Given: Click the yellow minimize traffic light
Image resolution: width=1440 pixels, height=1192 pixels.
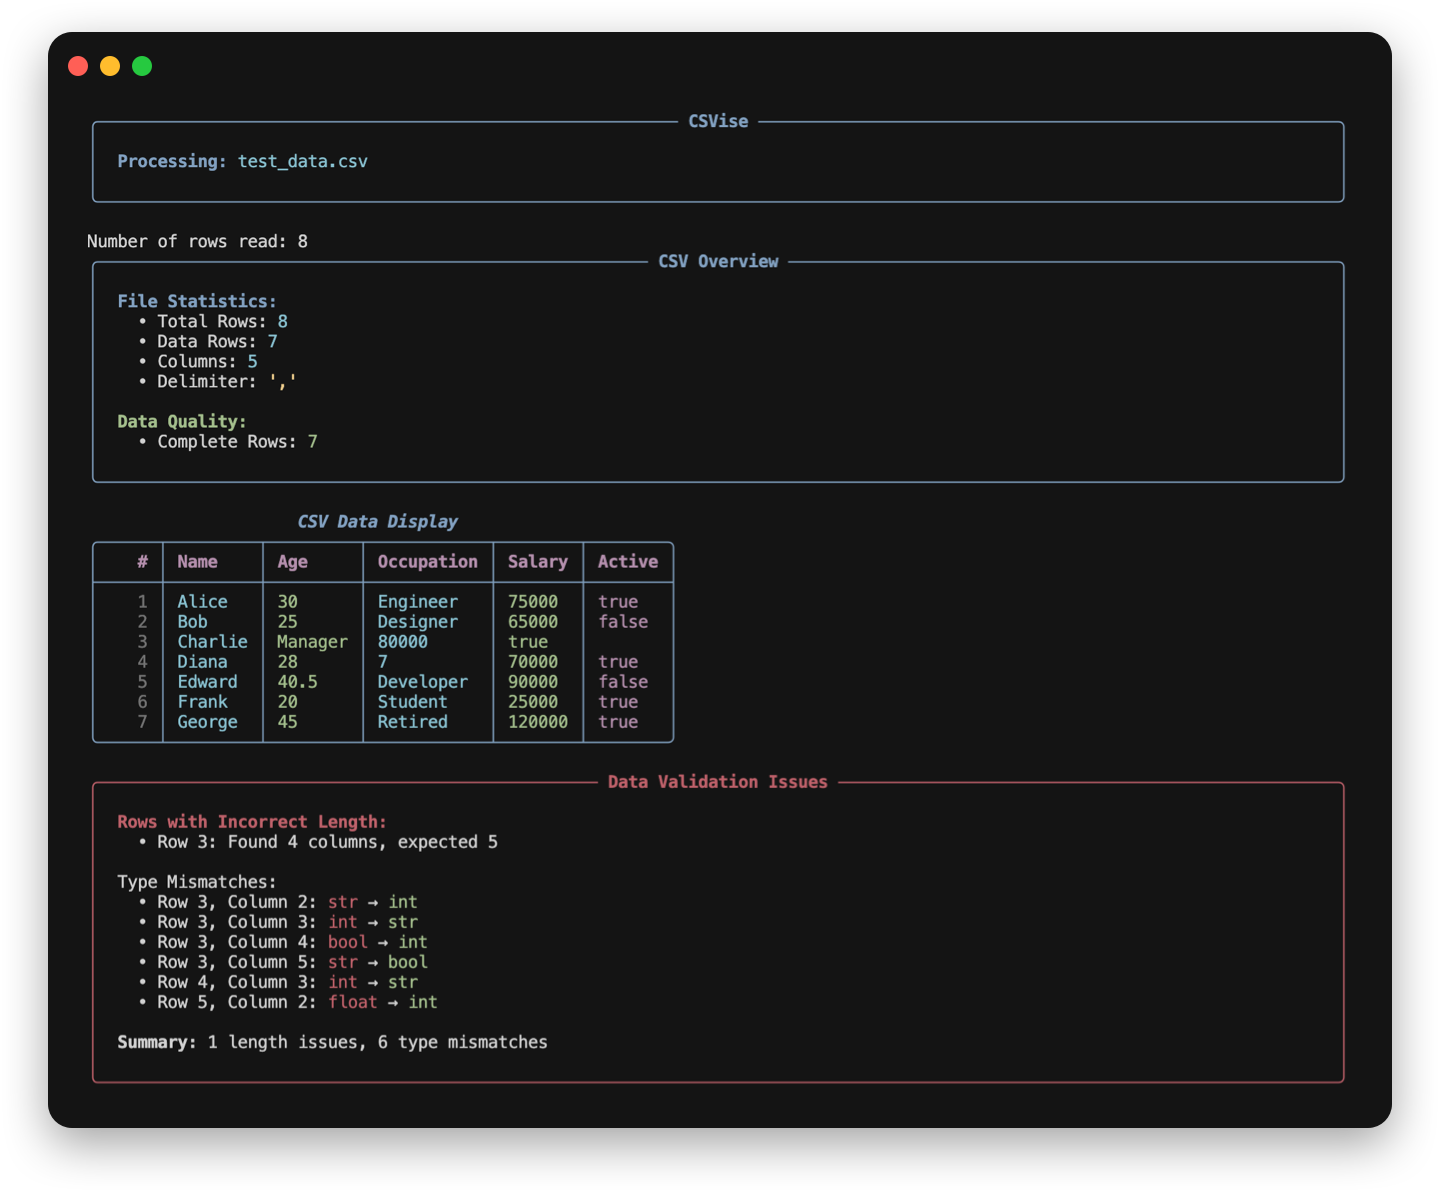Looking at the screenshot, I should pyautogui.click(x=110, y=66).
